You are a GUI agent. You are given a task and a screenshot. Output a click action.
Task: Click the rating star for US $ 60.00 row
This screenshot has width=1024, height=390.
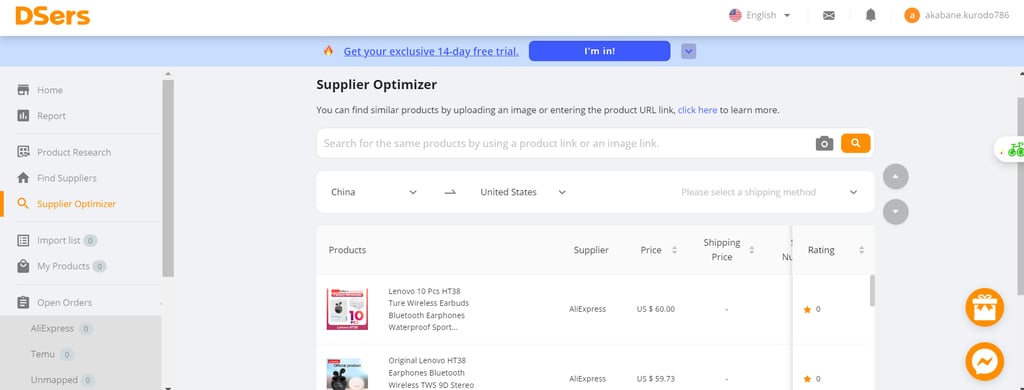click(807, 310)
